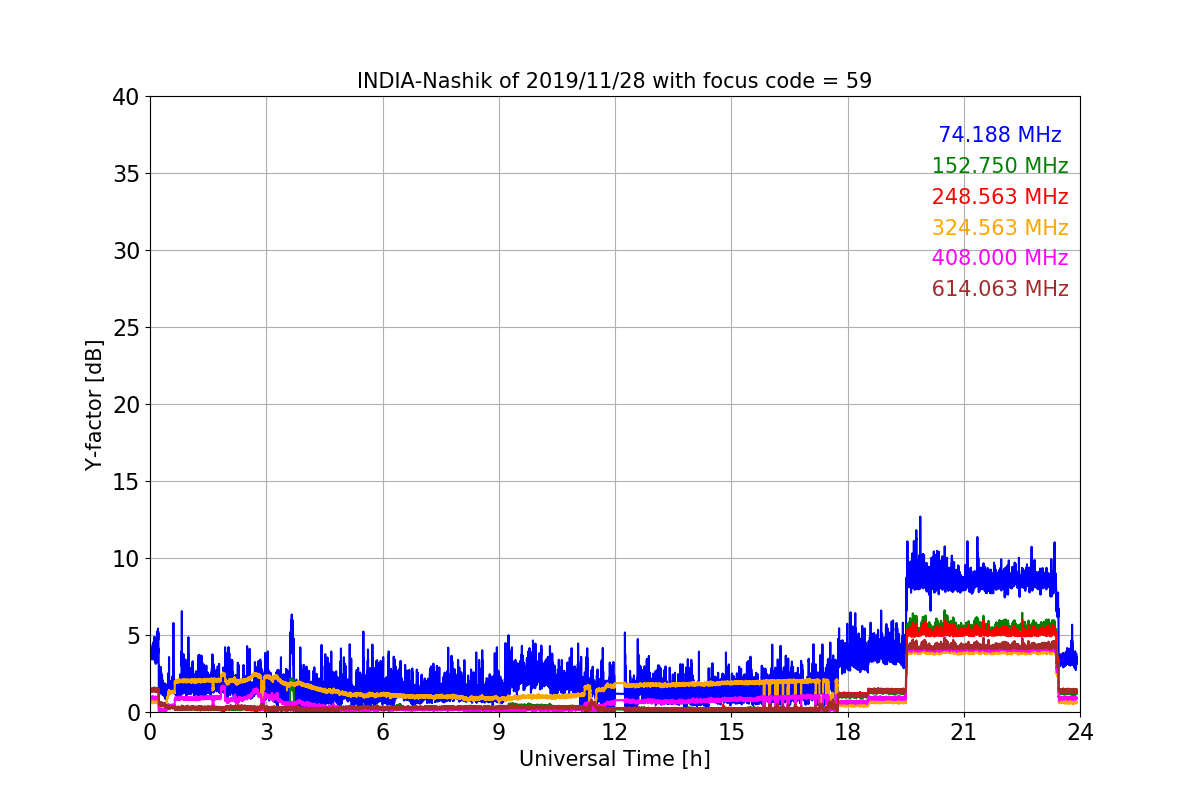Click the x-axis tick label 3
Viewport: 1200px width, 800px height.
tap(266, 732)
